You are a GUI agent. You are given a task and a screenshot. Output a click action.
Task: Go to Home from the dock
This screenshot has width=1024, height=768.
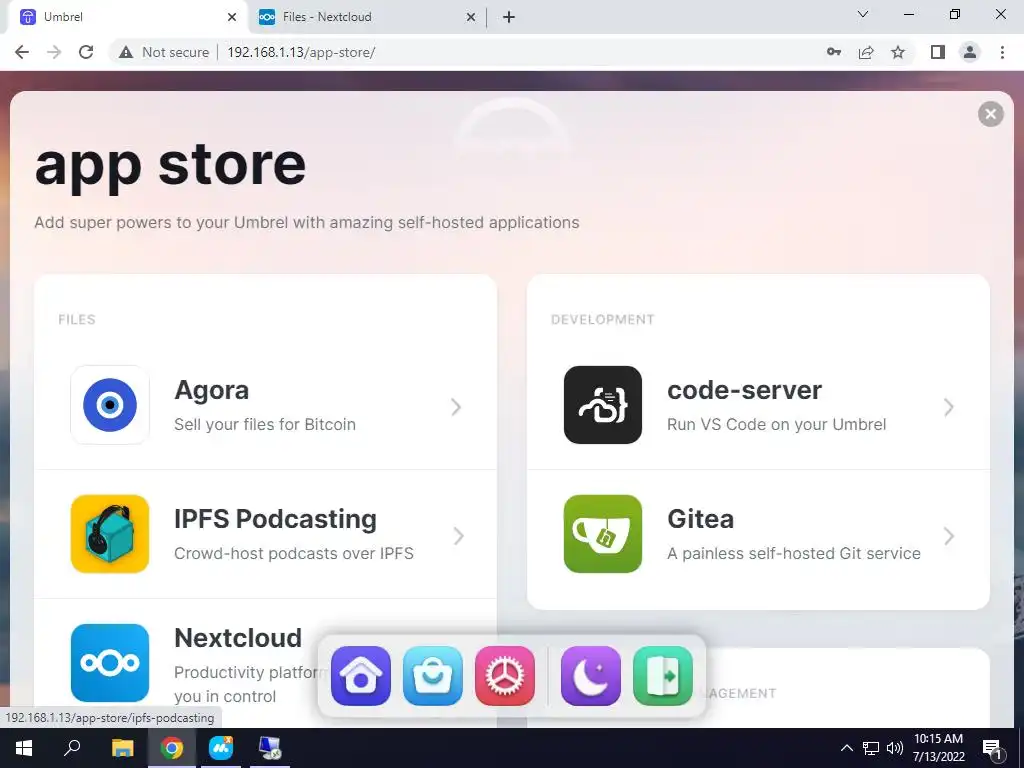(360, 676)
